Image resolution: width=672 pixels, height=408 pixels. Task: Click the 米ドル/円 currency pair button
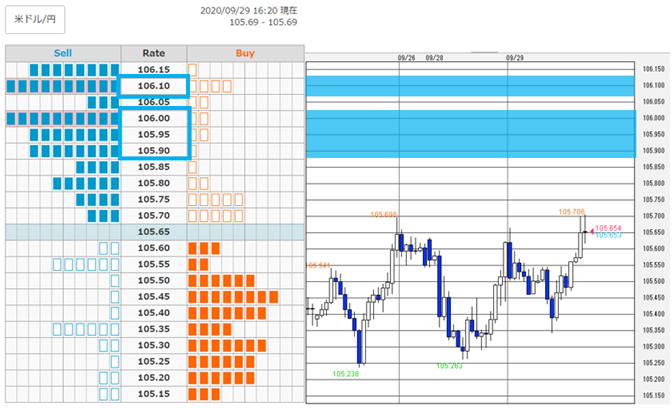(x=35, y=19)
